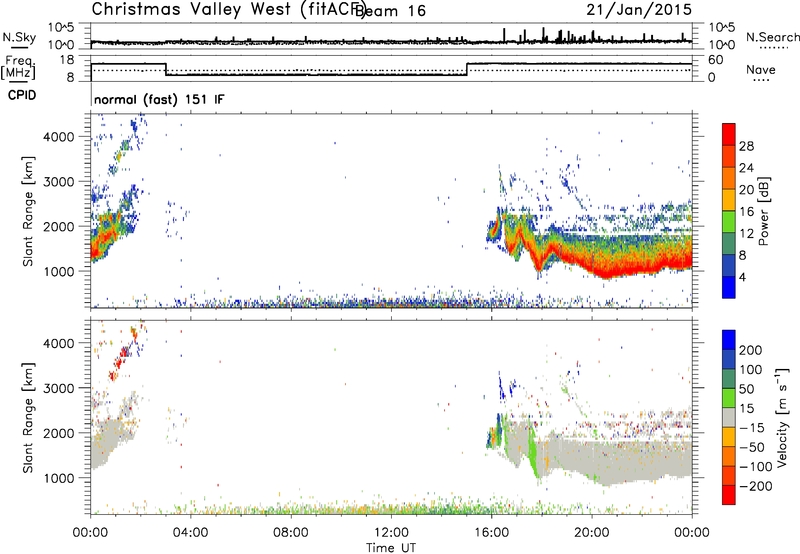Screen dimensions: 800x554
Task: Click the '18' frequency axis label
Action: (x=67, y=60)
